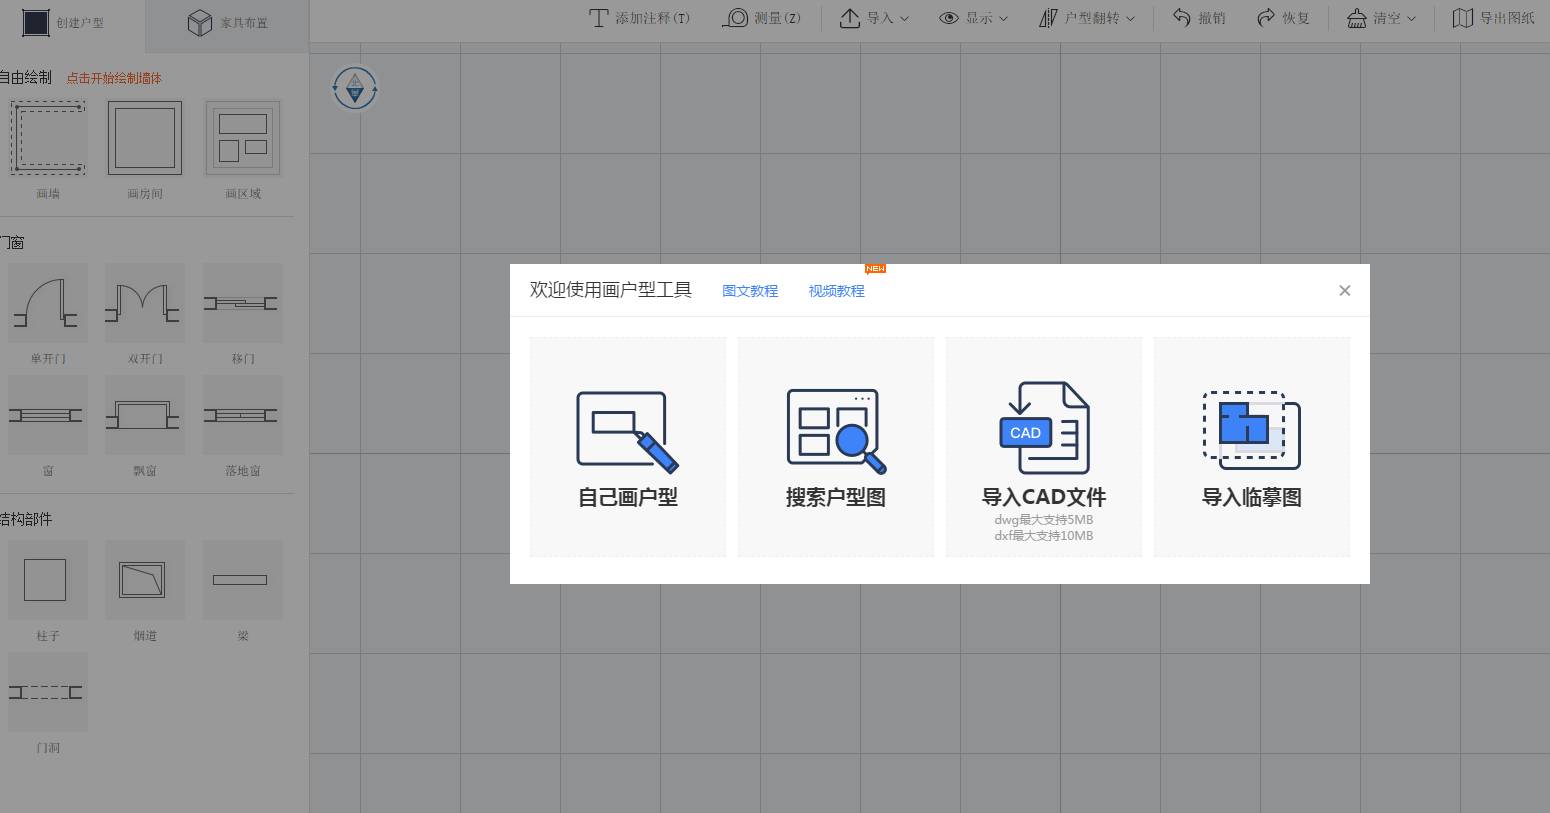Pick the 烟道 flue component
This screenshot has height=813, width=1550.
(145, 580)
